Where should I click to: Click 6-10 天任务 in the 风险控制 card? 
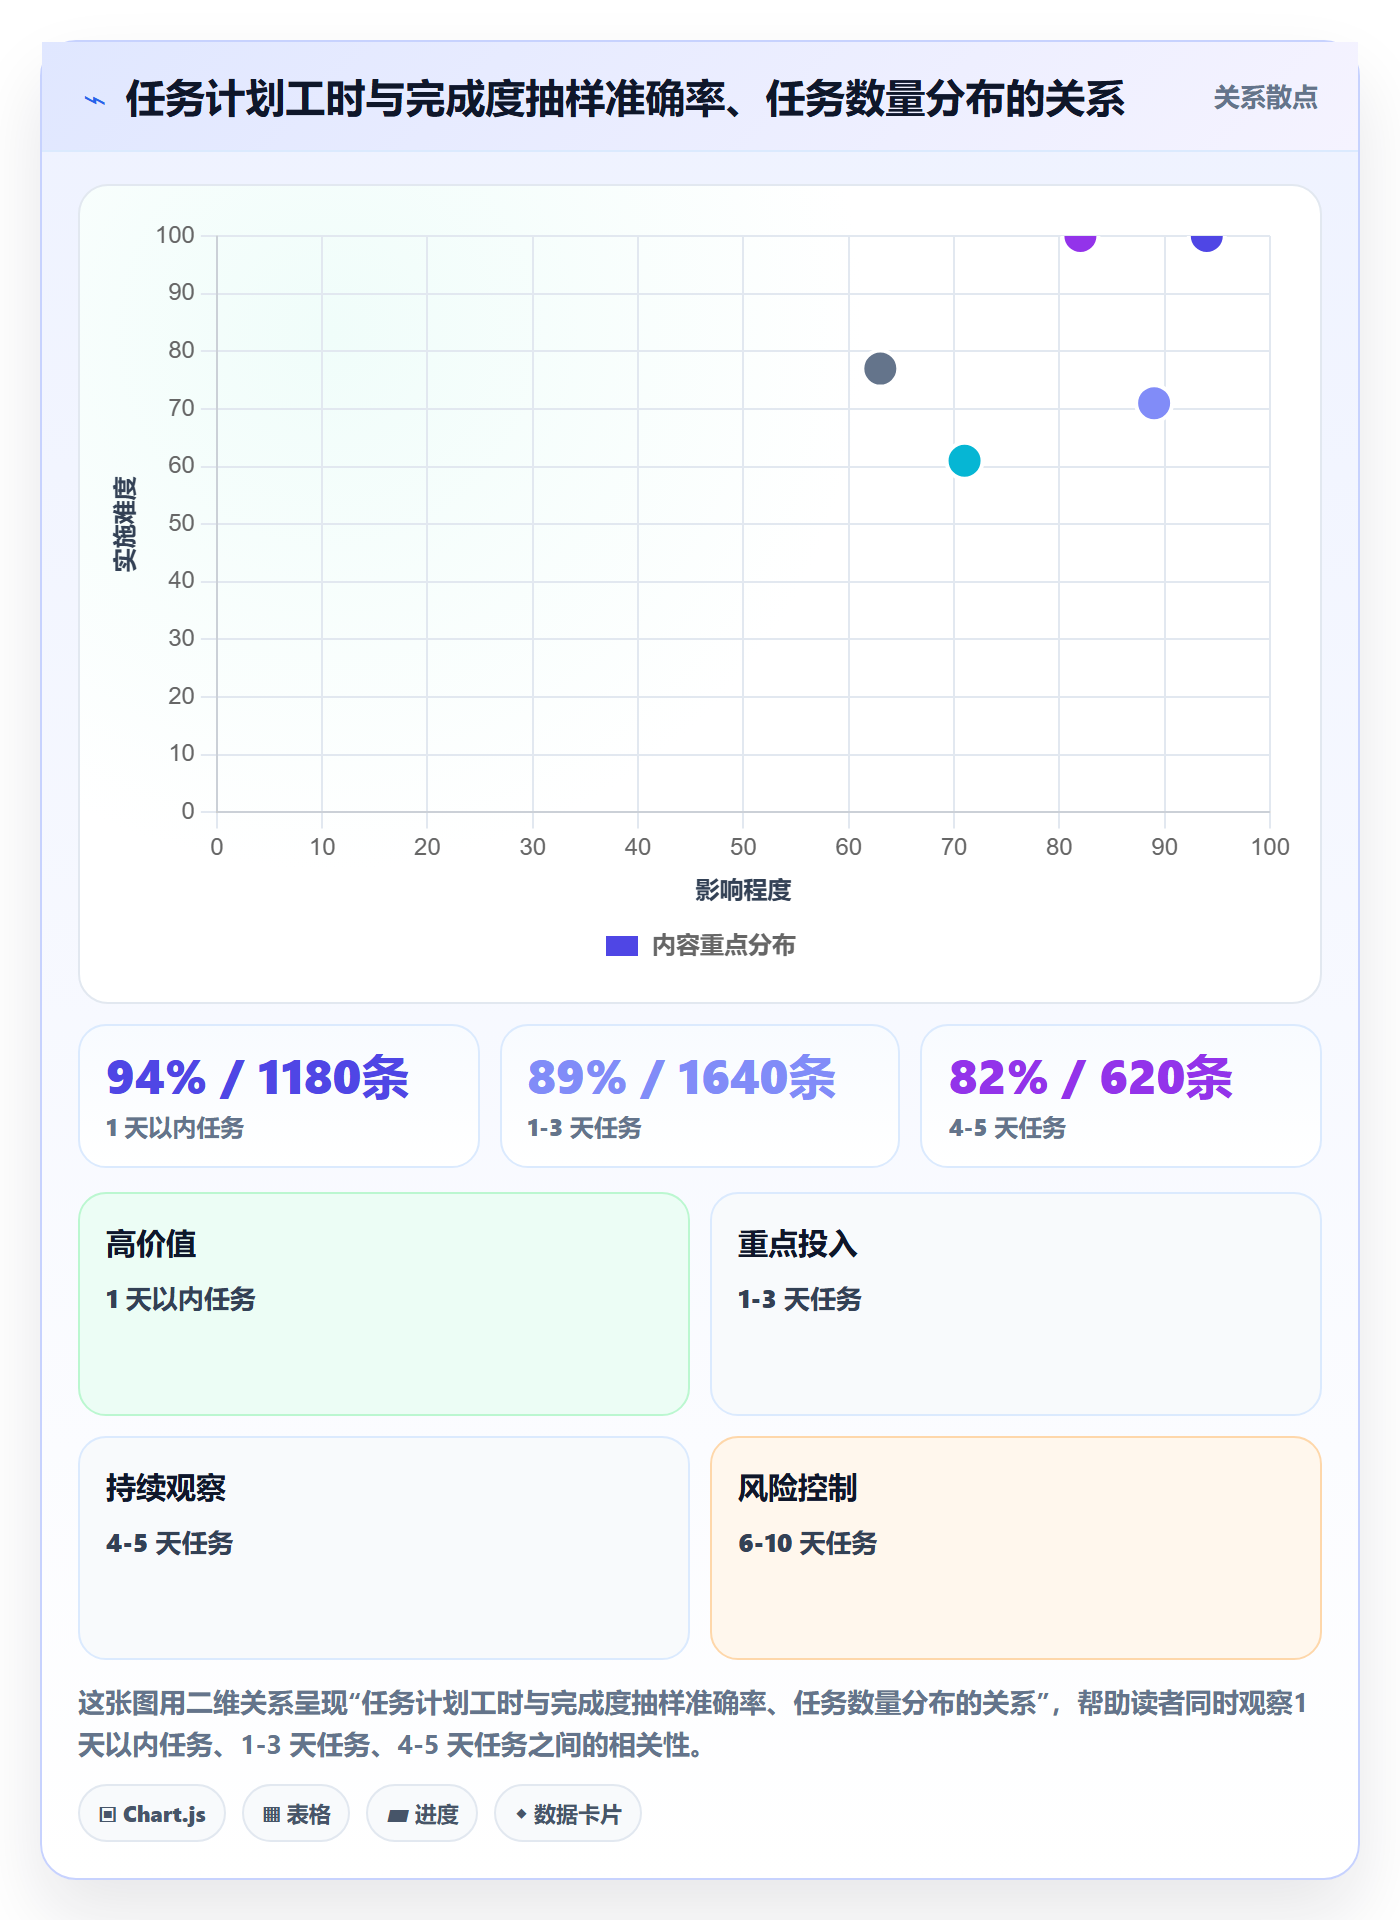pos(808,1543)
